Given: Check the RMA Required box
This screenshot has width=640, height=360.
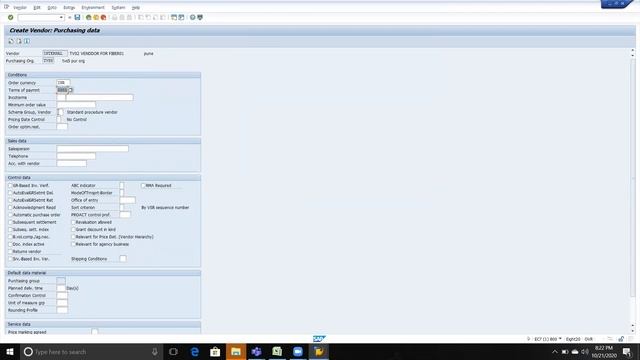Looking at the screenshot, I should (x=143, y=185).
